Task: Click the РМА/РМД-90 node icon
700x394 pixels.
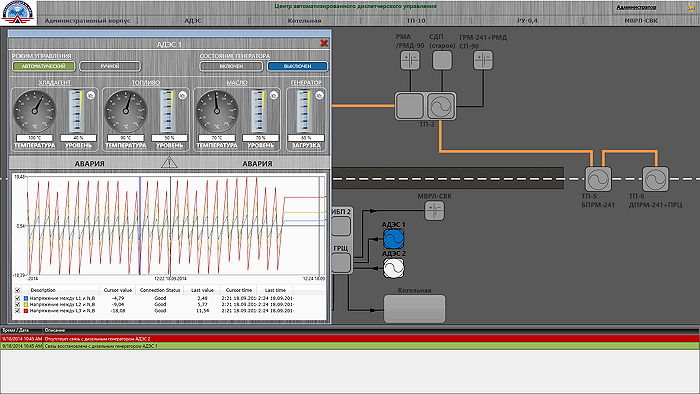Action: (410, 60)
